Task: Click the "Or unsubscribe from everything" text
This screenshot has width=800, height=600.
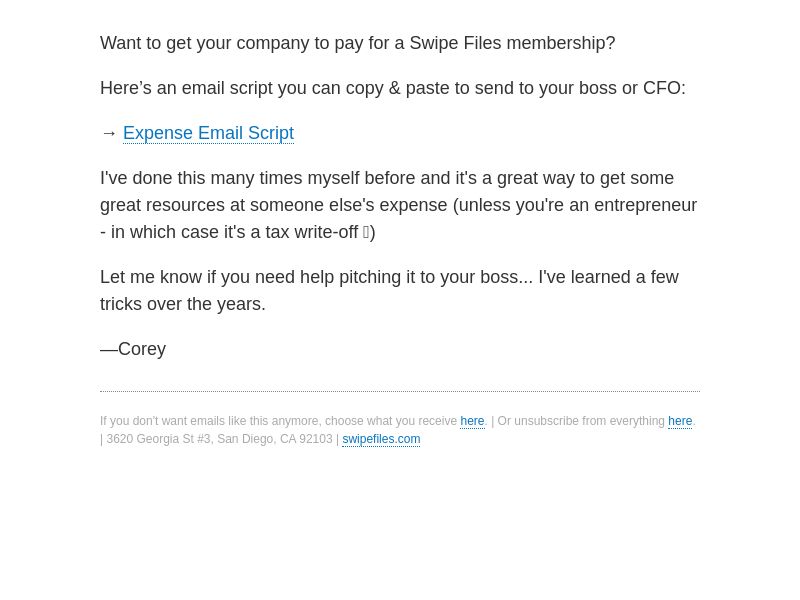Action: (581, 421)
